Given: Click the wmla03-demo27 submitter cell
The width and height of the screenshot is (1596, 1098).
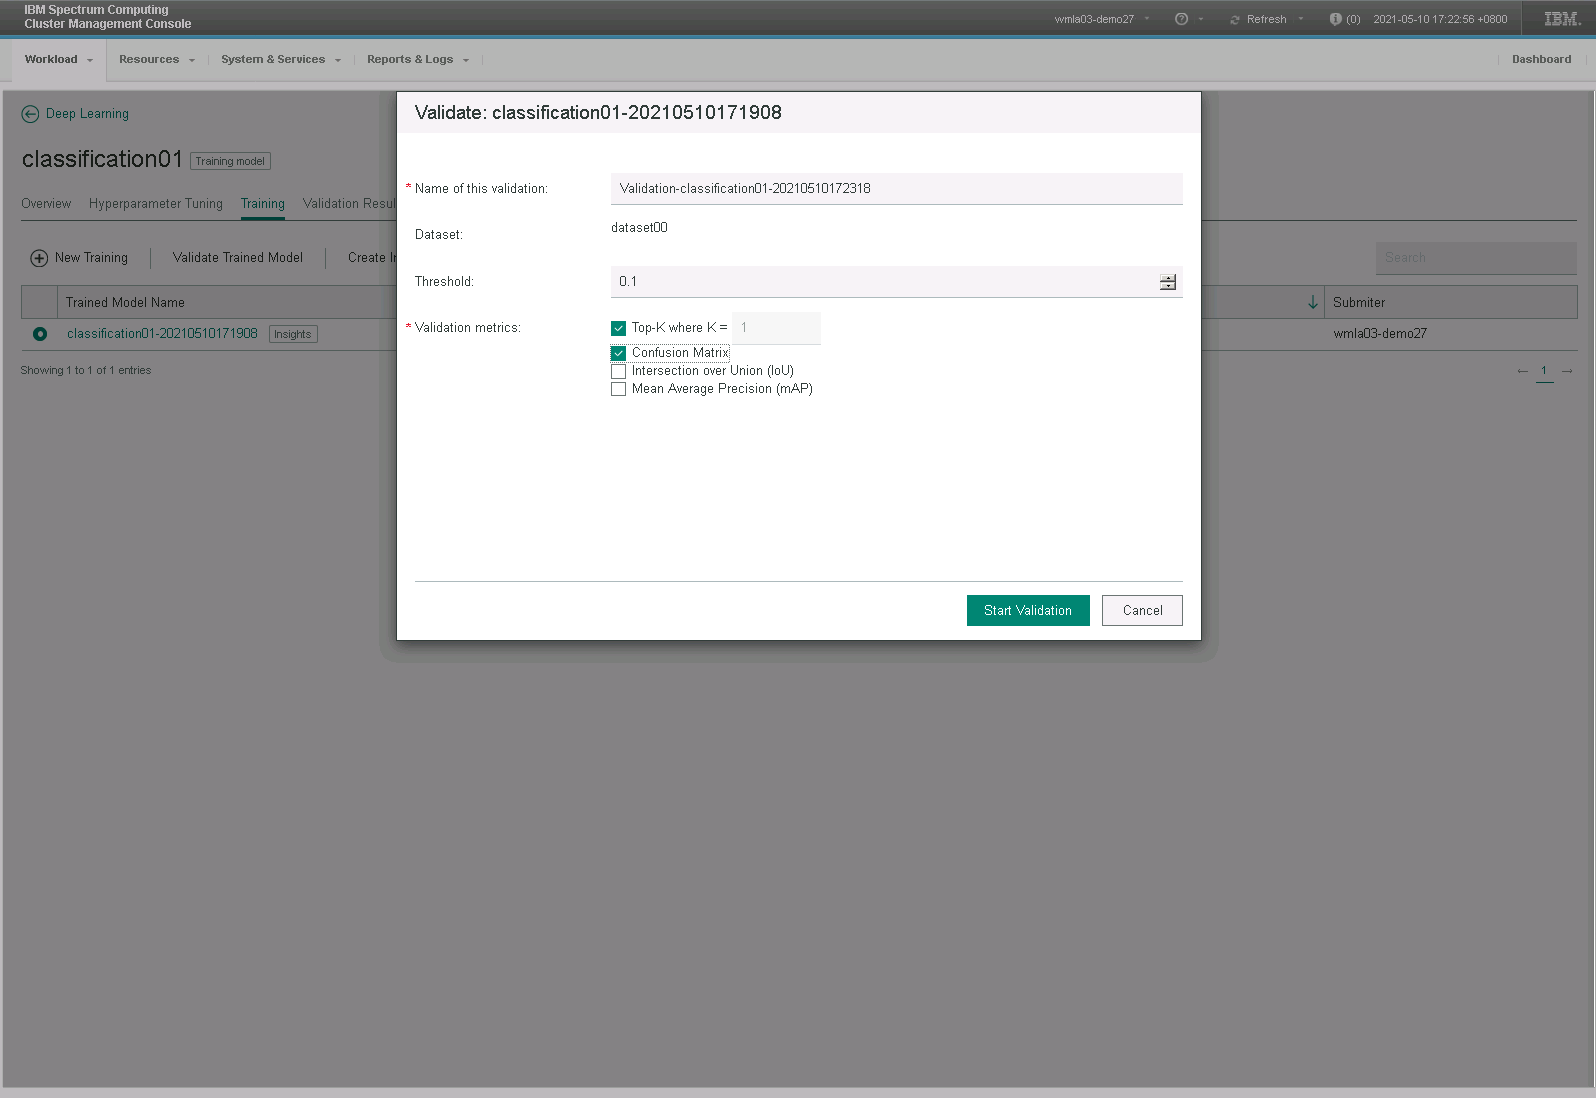Looking at the screenshot, I should coord(1380,334).
